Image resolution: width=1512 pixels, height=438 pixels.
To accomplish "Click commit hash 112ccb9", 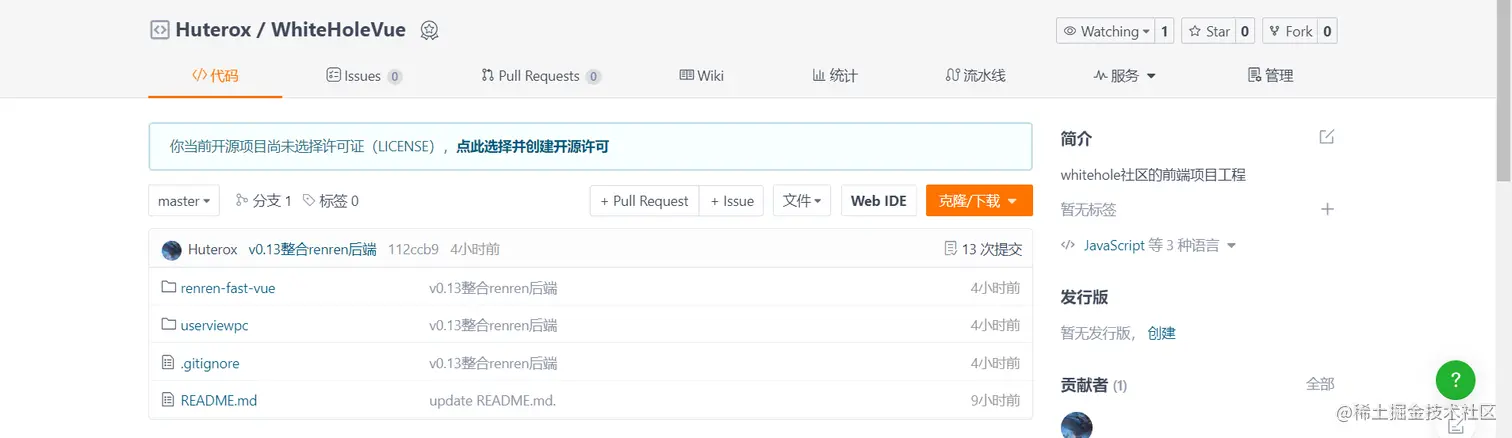I will point(413,250).
